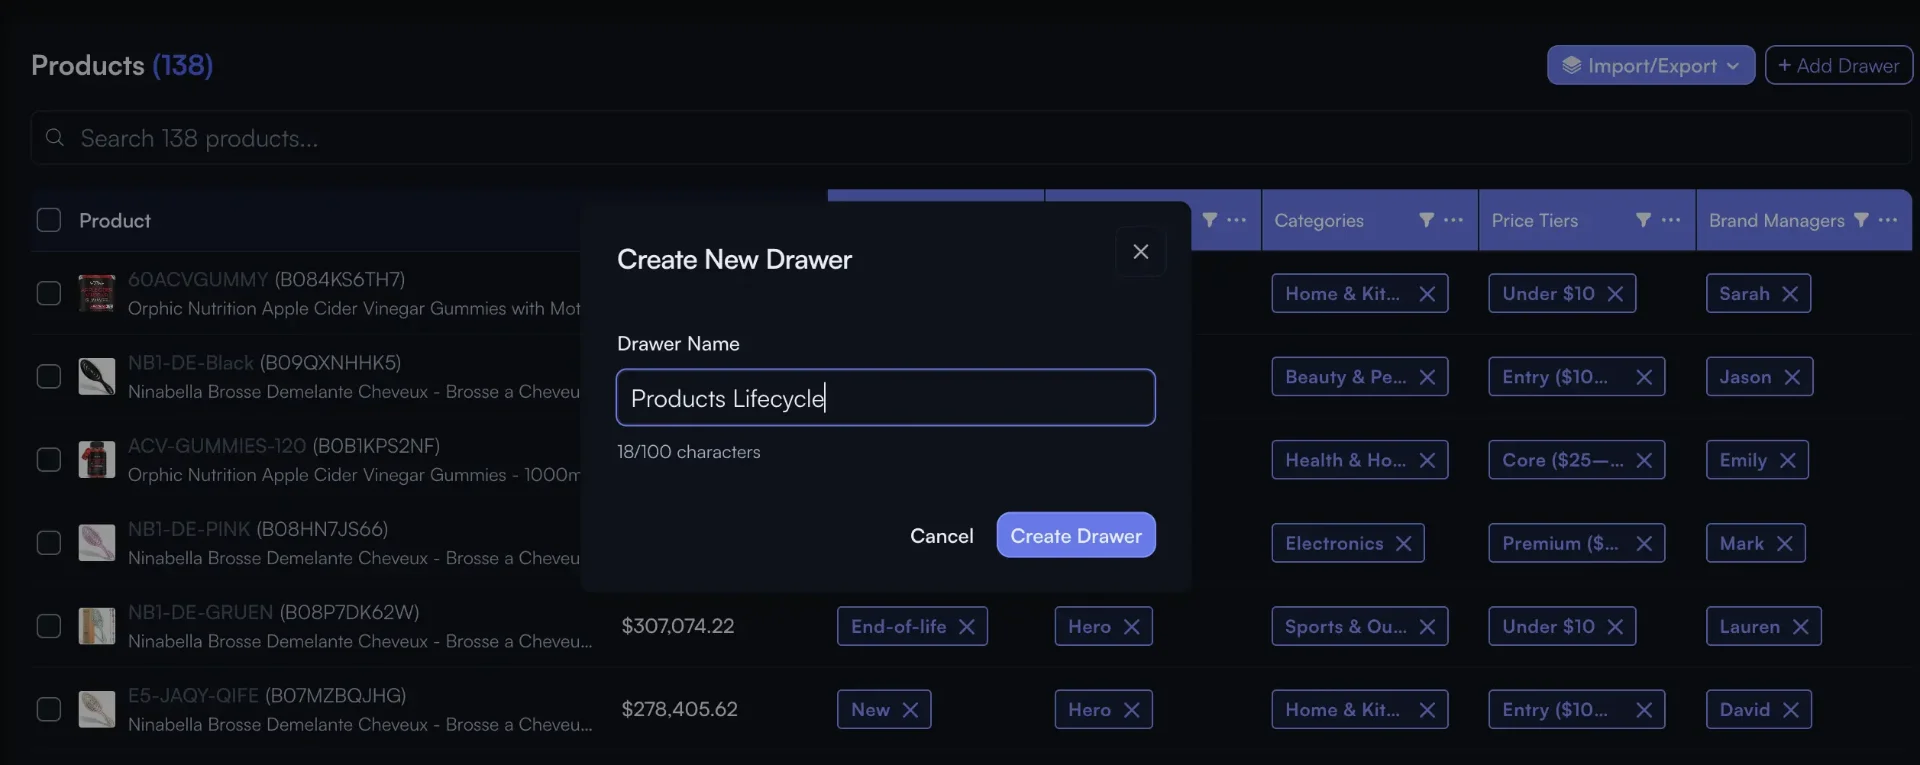Remove the Jason brand manager tag
Screen dimensions: 1920x765
(1792, 377)
